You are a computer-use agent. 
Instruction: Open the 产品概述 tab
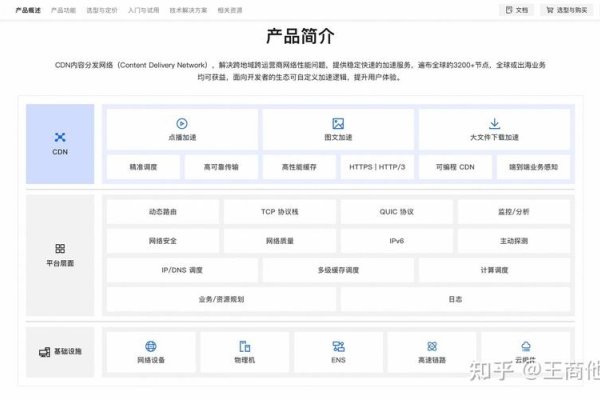(28, 10)
